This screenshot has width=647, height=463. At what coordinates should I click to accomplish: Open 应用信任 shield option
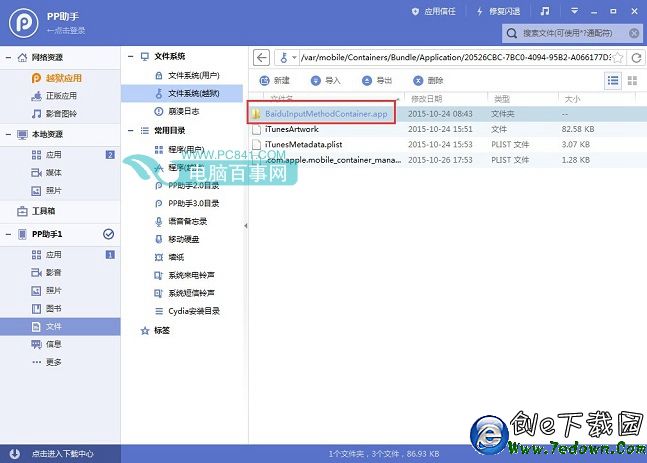(433, 12)
